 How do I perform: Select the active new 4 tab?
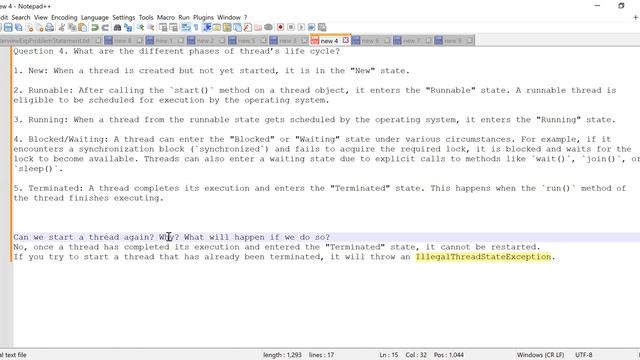point(329,40)
